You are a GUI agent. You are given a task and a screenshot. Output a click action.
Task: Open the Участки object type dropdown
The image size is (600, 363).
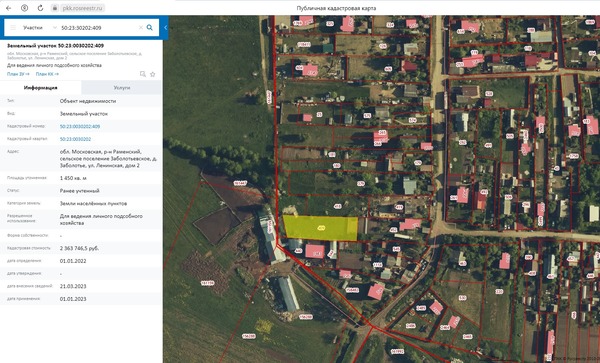click(x=39, y=28)
